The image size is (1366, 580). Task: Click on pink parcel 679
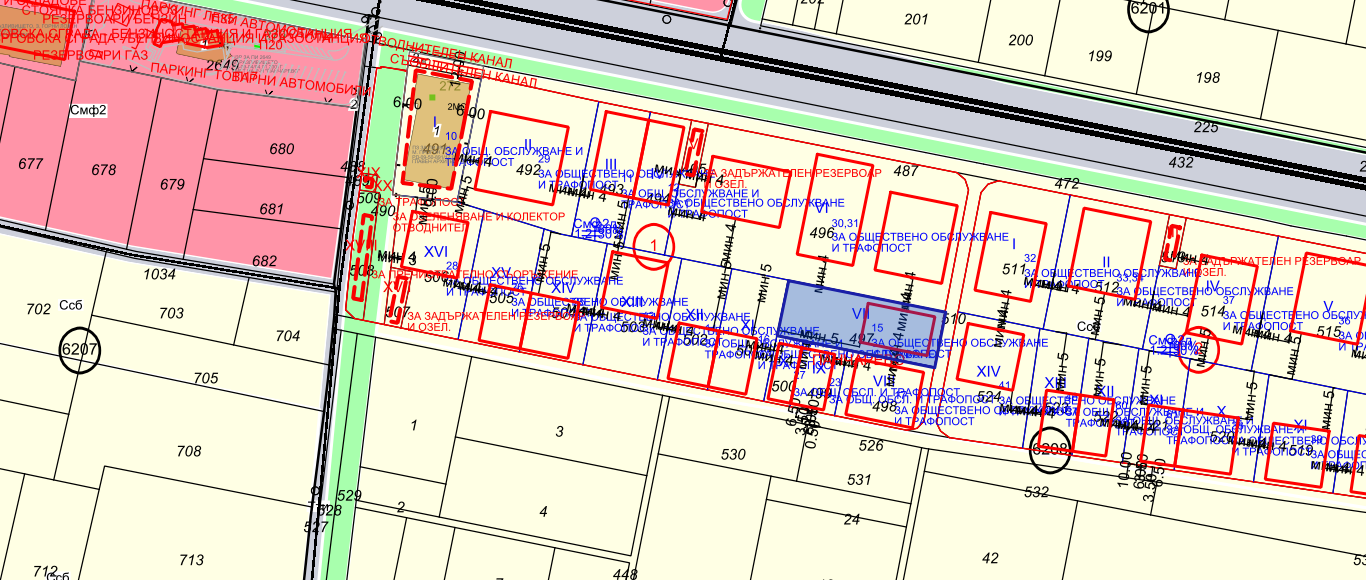click(172, 184)
